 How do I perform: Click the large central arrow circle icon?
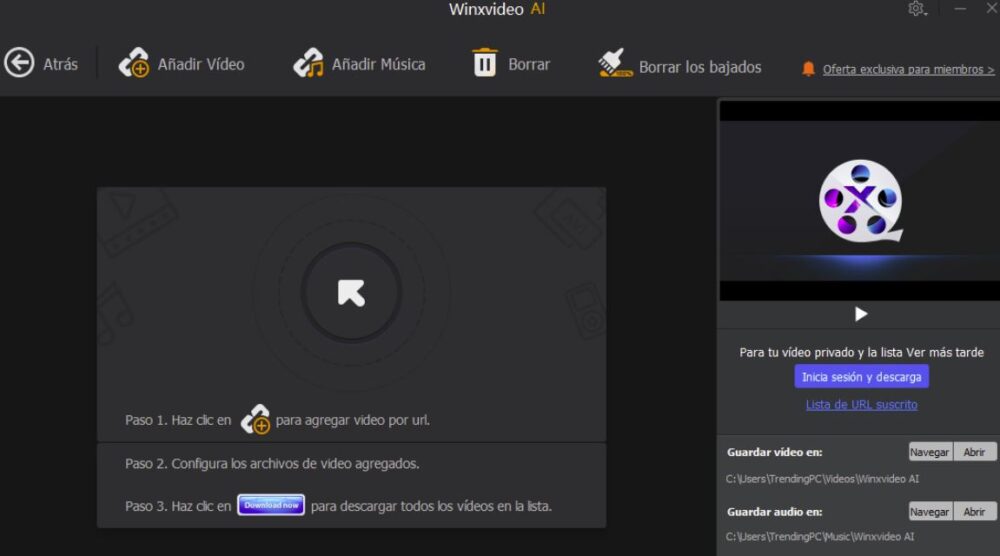point(351,293)
